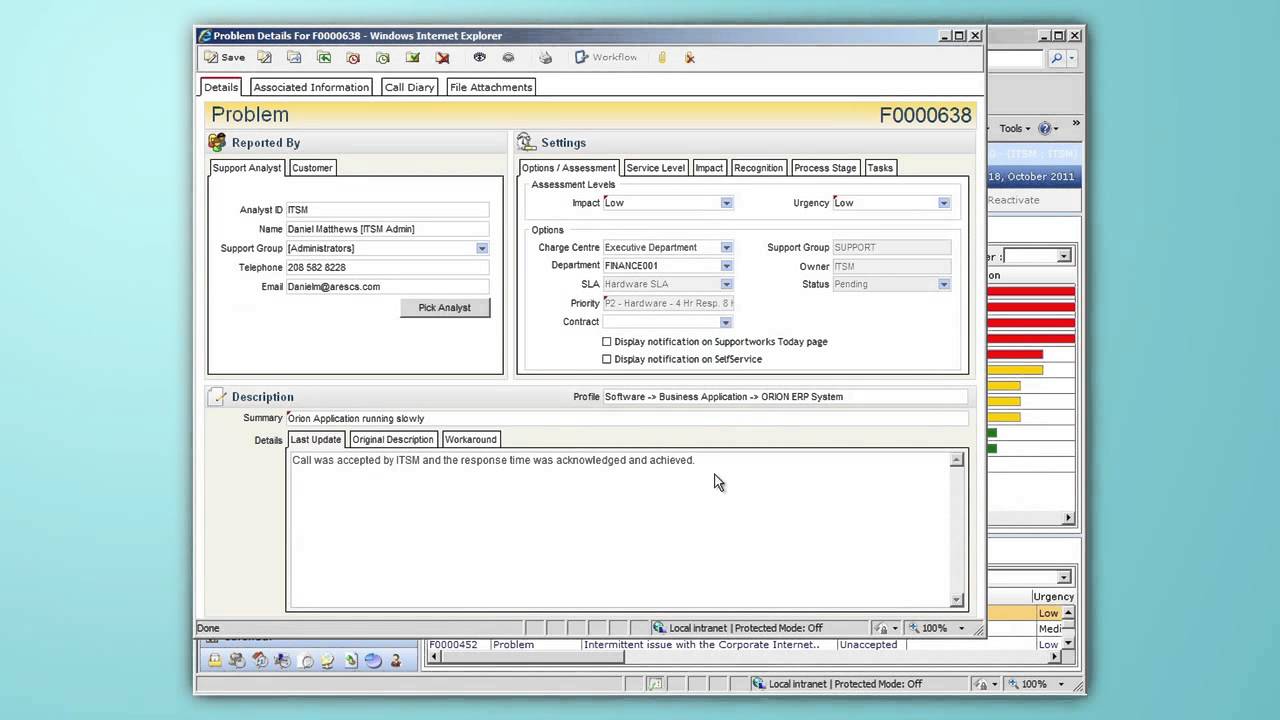Click the update-call pencil icon next to Save
The width and height of the screenshot is (1280, 720).
coord(264,58)
